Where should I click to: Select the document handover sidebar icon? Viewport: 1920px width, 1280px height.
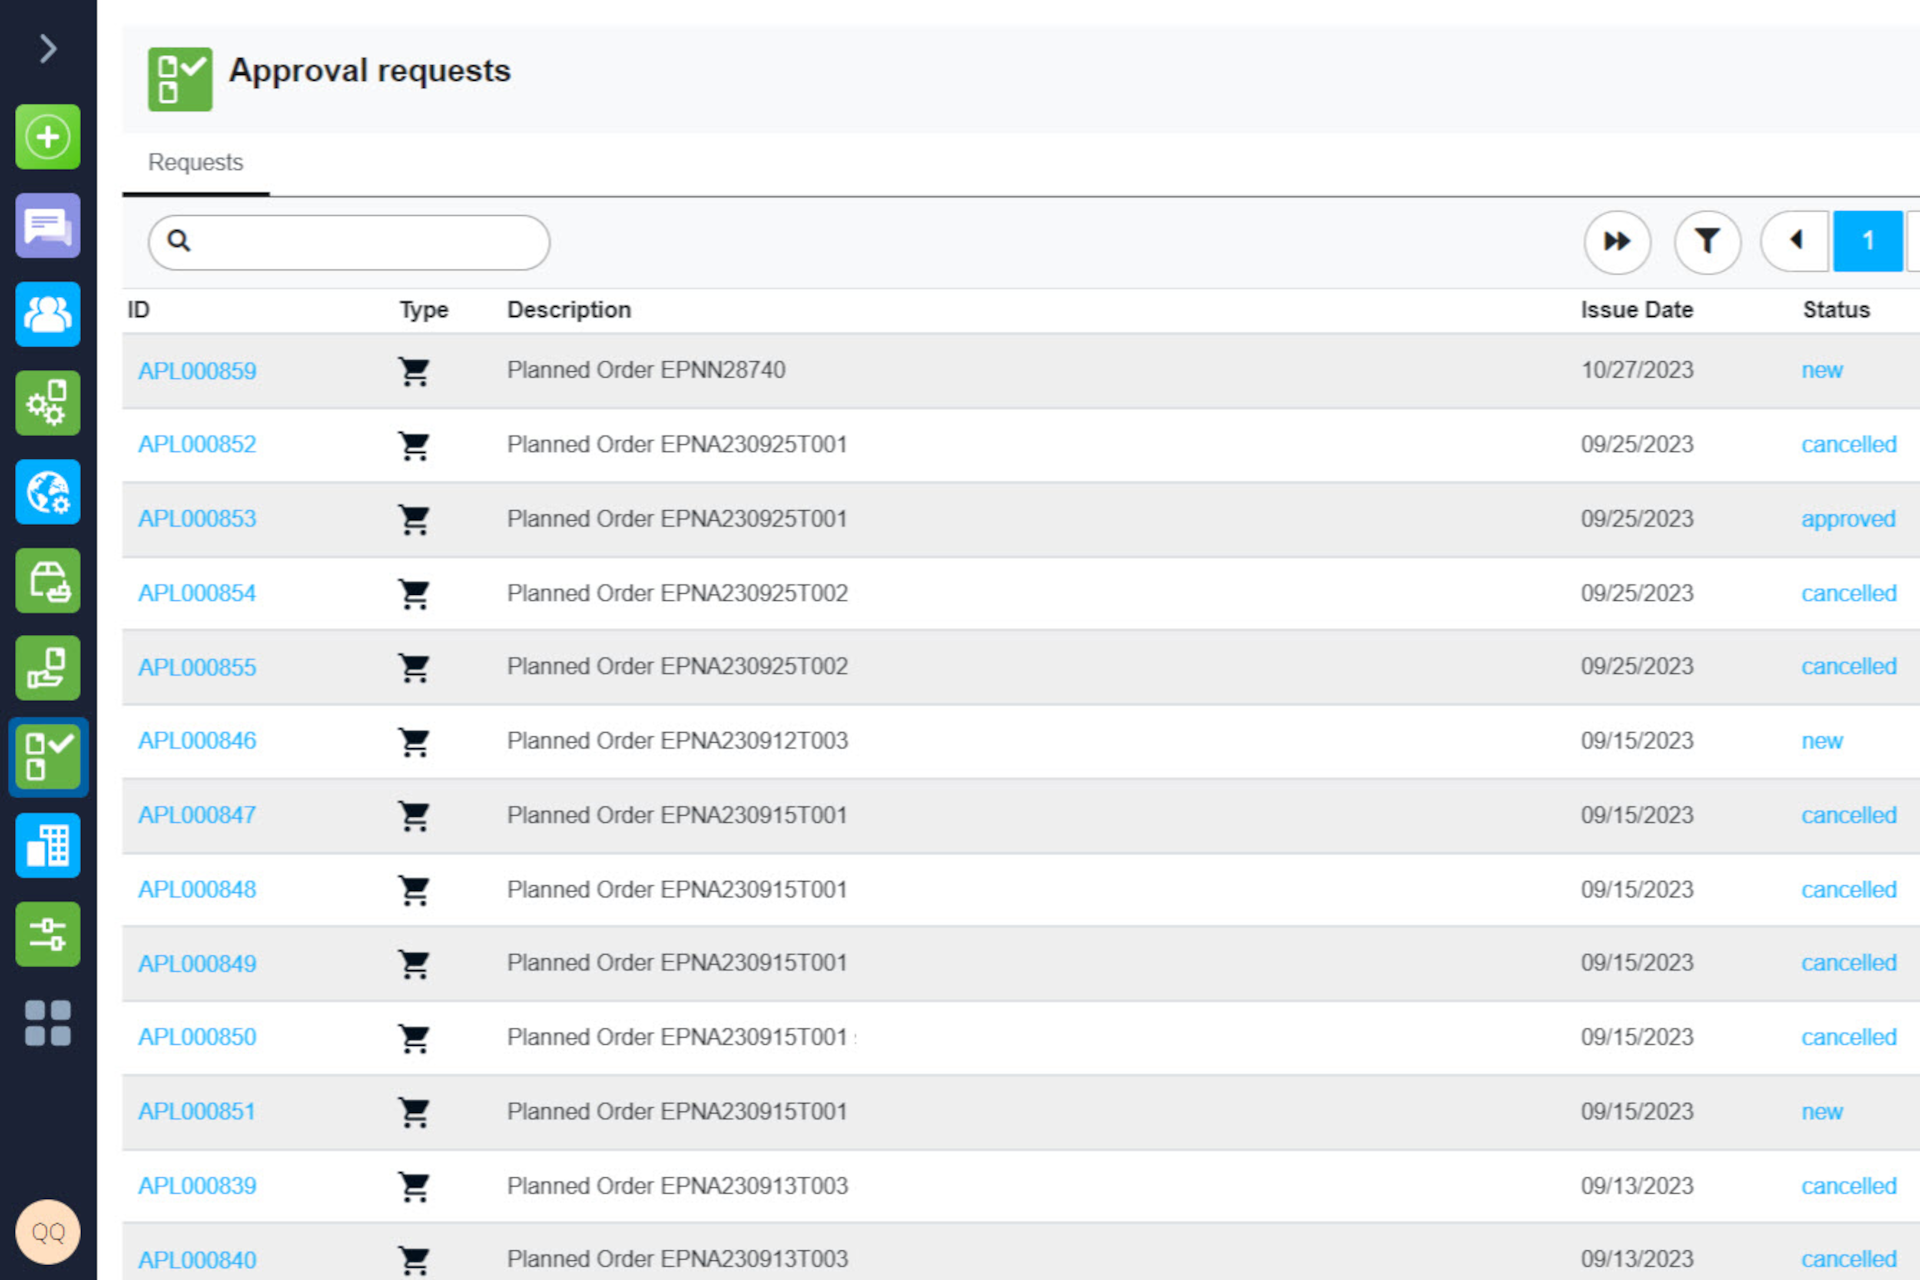coord(47,668)
